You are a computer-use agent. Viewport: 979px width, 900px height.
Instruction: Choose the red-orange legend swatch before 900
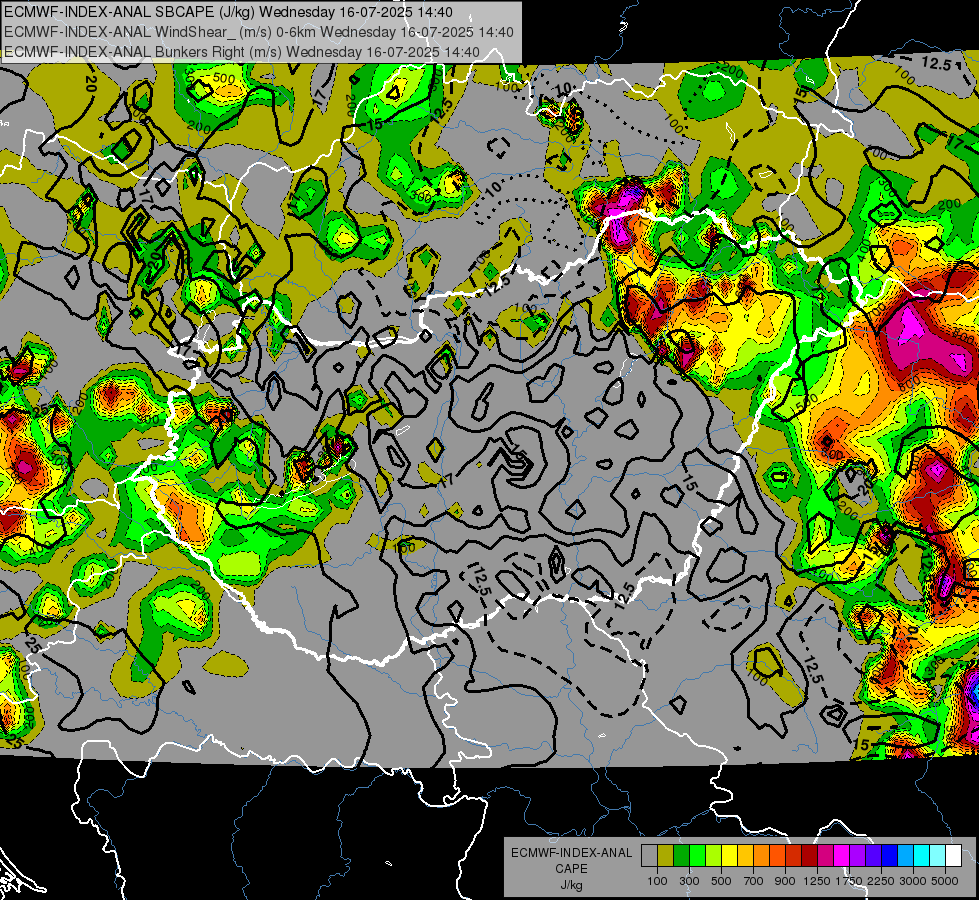(777, 856)
